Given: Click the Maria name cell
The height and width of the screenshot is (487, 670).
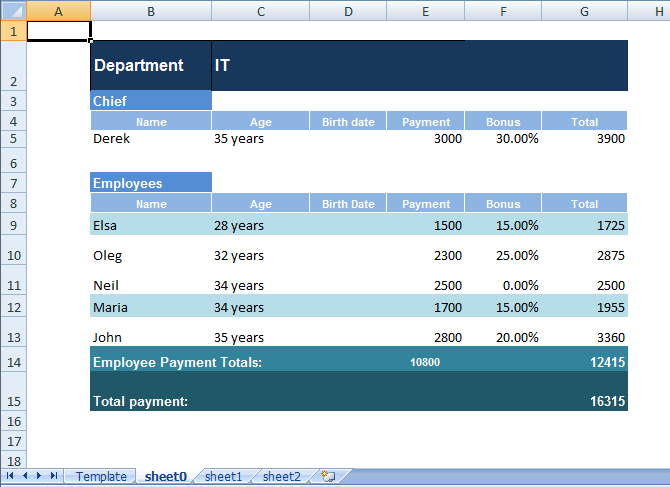Looking at the screenshot, I should coord(151,306).
